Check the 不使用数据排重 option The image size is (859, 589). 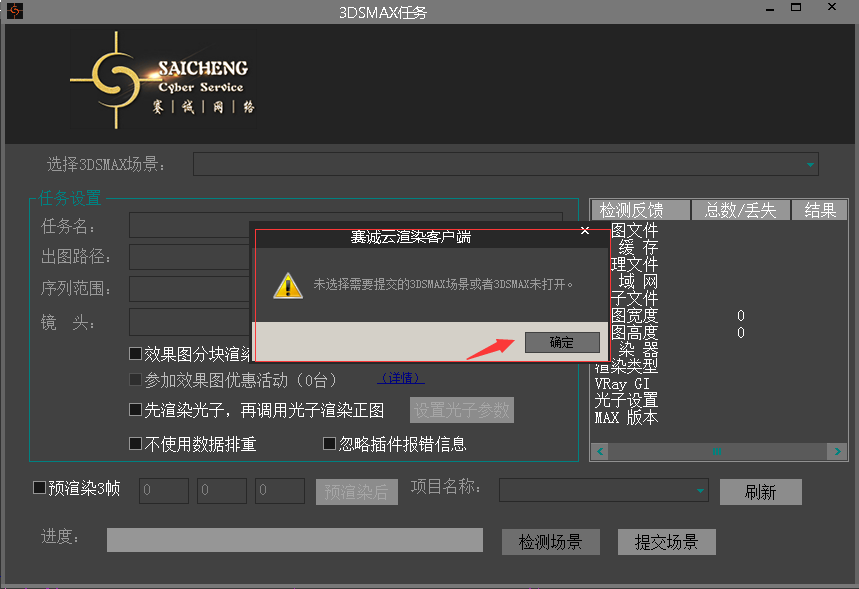pos(136,444)
